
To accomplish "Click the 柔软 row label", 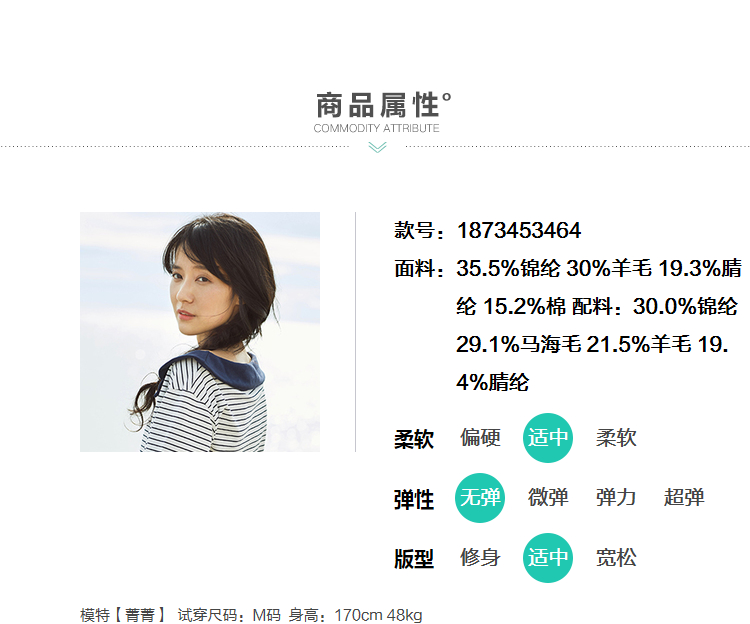I will click(414, 439).
